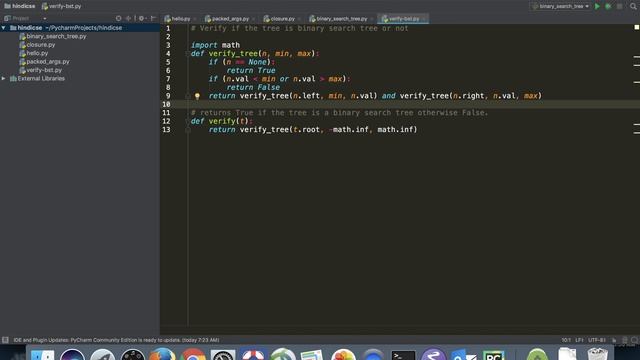Open Finder from the Dock
This screenshot has width=640, height=360.
click(x=42, y=354)
